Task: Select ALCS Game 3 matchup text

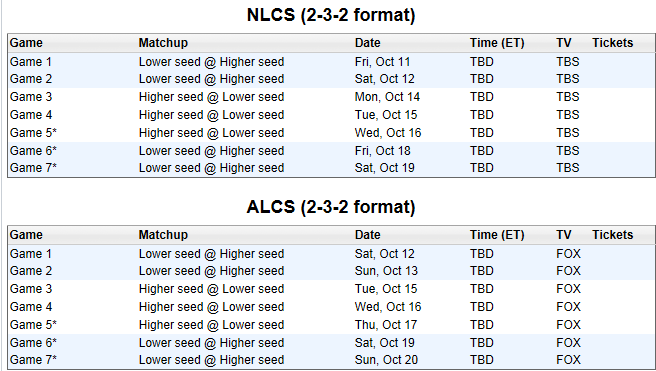Action: (x=211, y=289)
